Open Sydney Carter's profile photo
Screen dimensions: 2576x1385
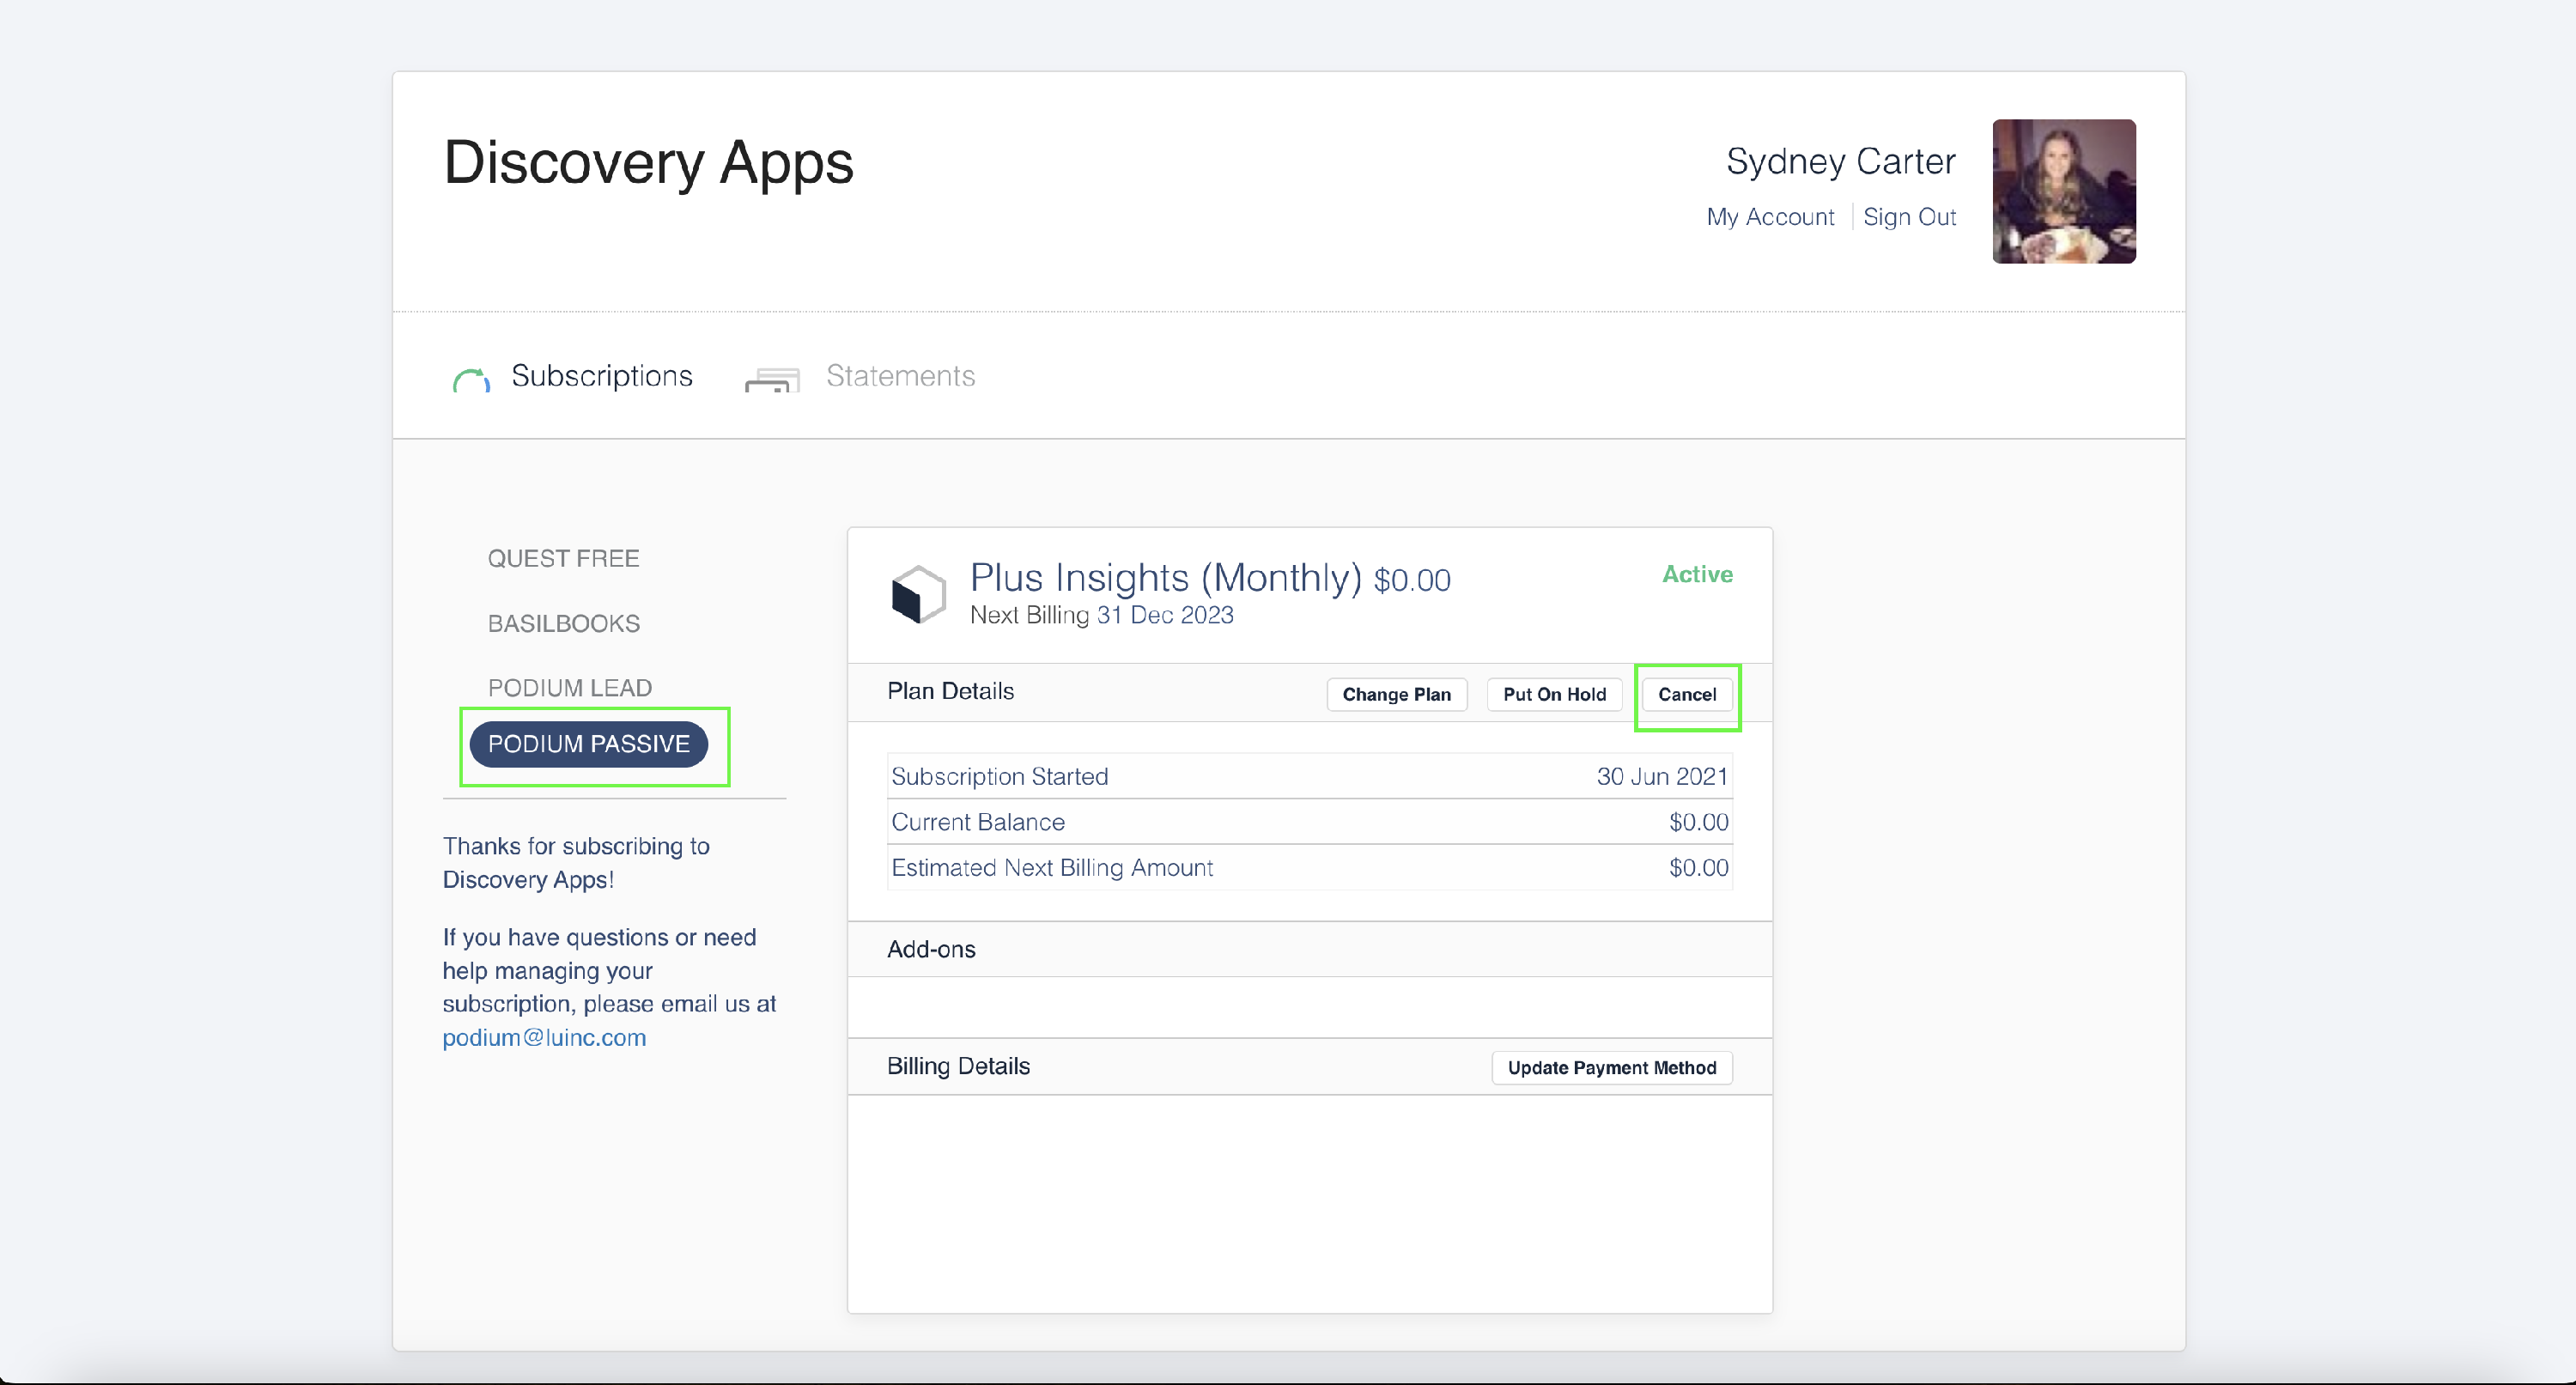tap(2063, 191)
